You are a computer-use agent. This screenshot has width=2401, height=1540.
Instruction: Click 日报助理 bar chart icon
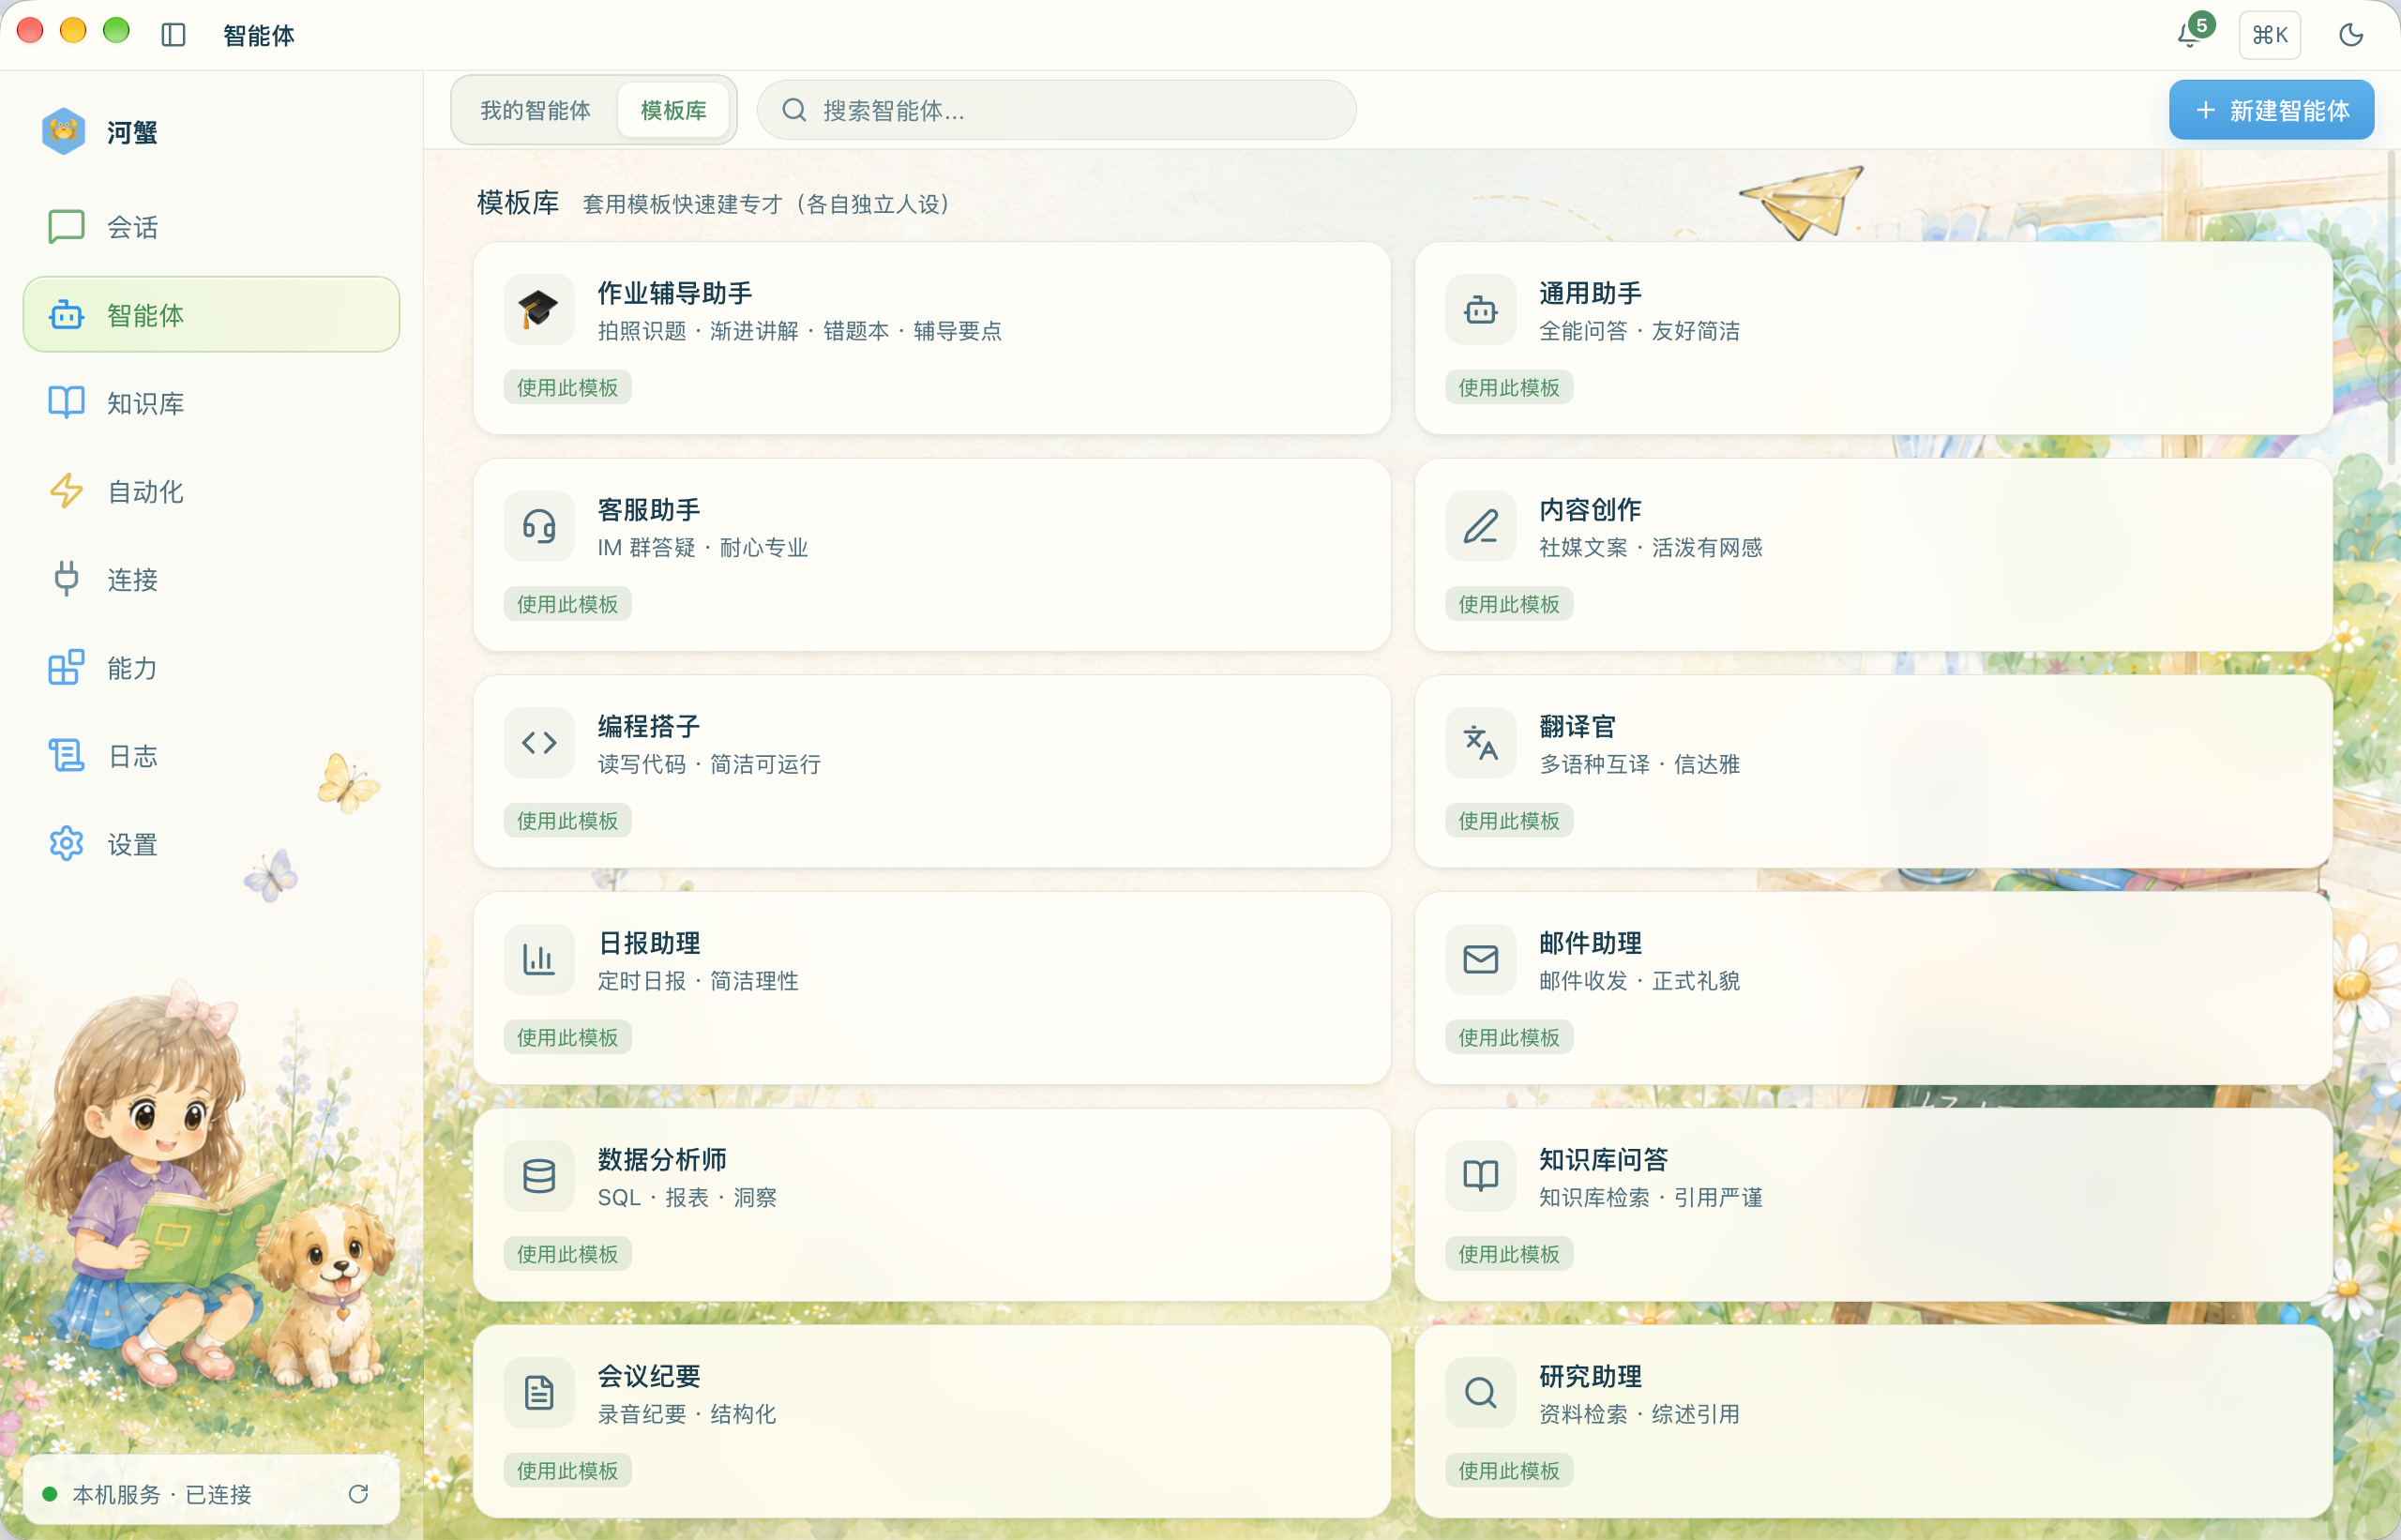click(x=539, y=959)
